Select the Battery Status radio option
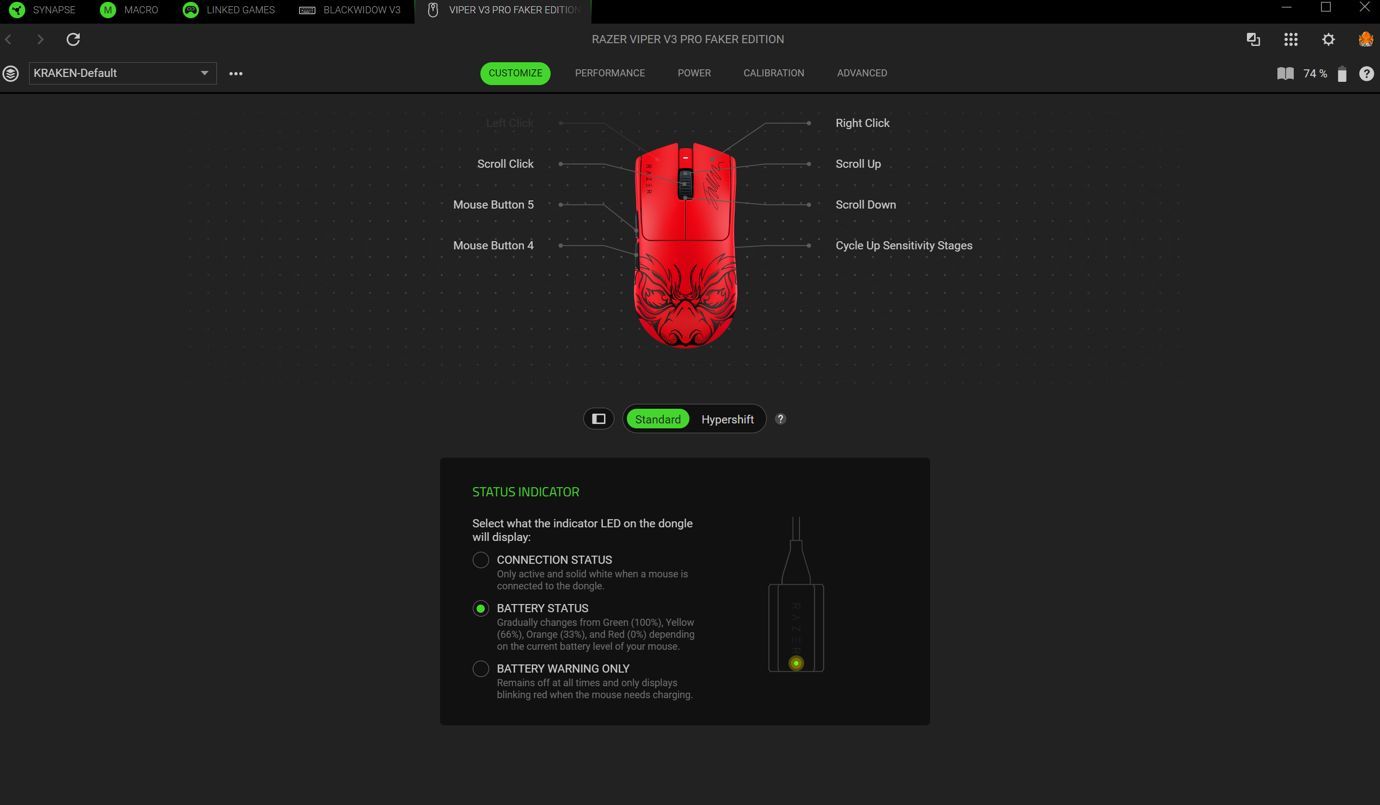The image size is (1380, 805). 481,608
